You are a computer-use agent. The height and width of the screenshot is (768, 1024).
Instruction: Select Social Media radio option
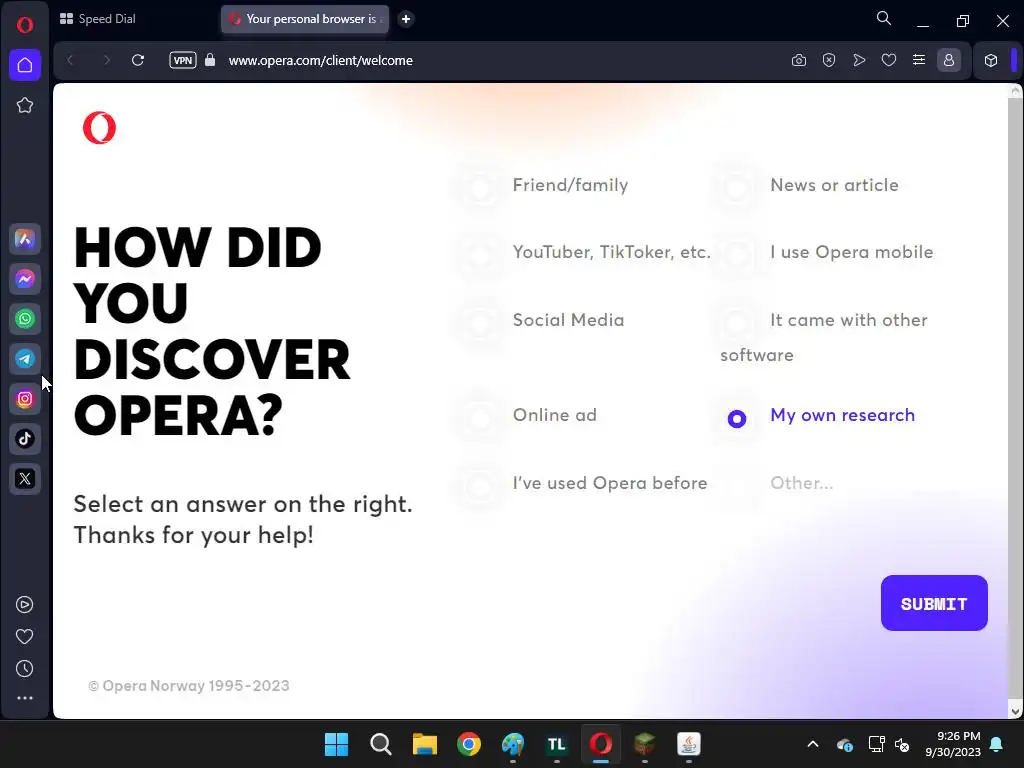[480, 323]
